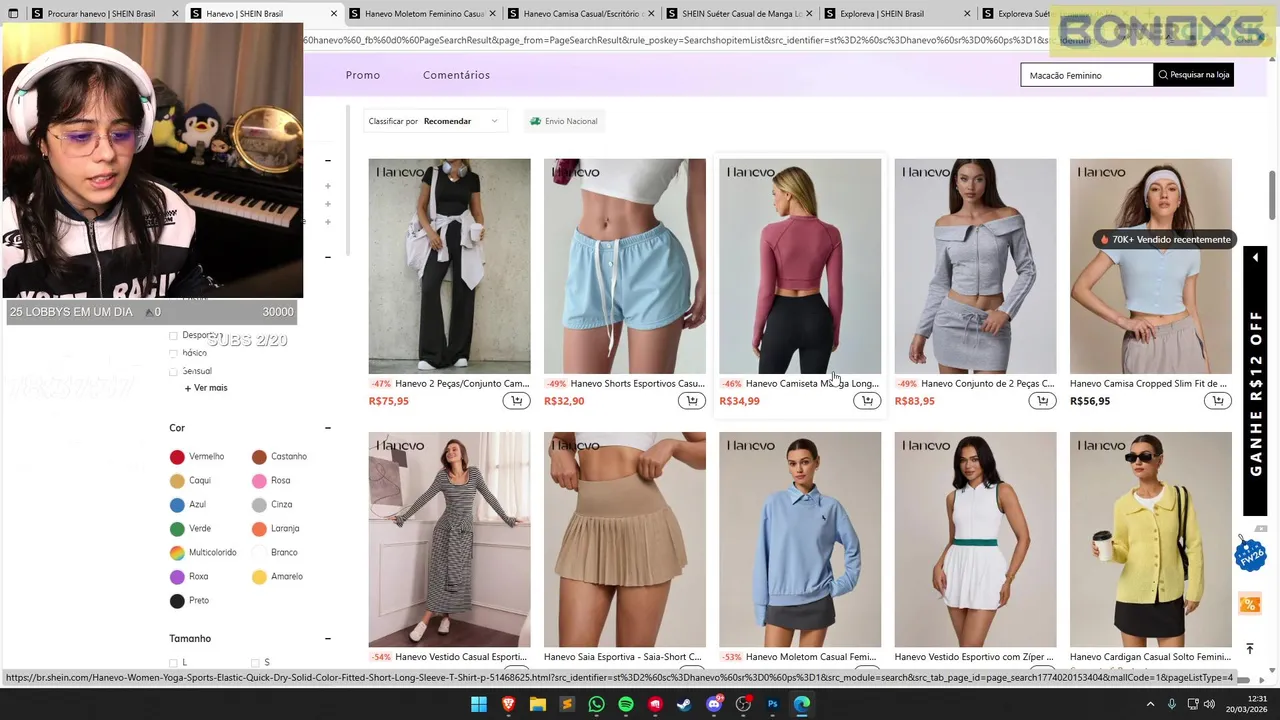
Task: Click the microphone icon in system tray
Action: [x=1171, y=704]
